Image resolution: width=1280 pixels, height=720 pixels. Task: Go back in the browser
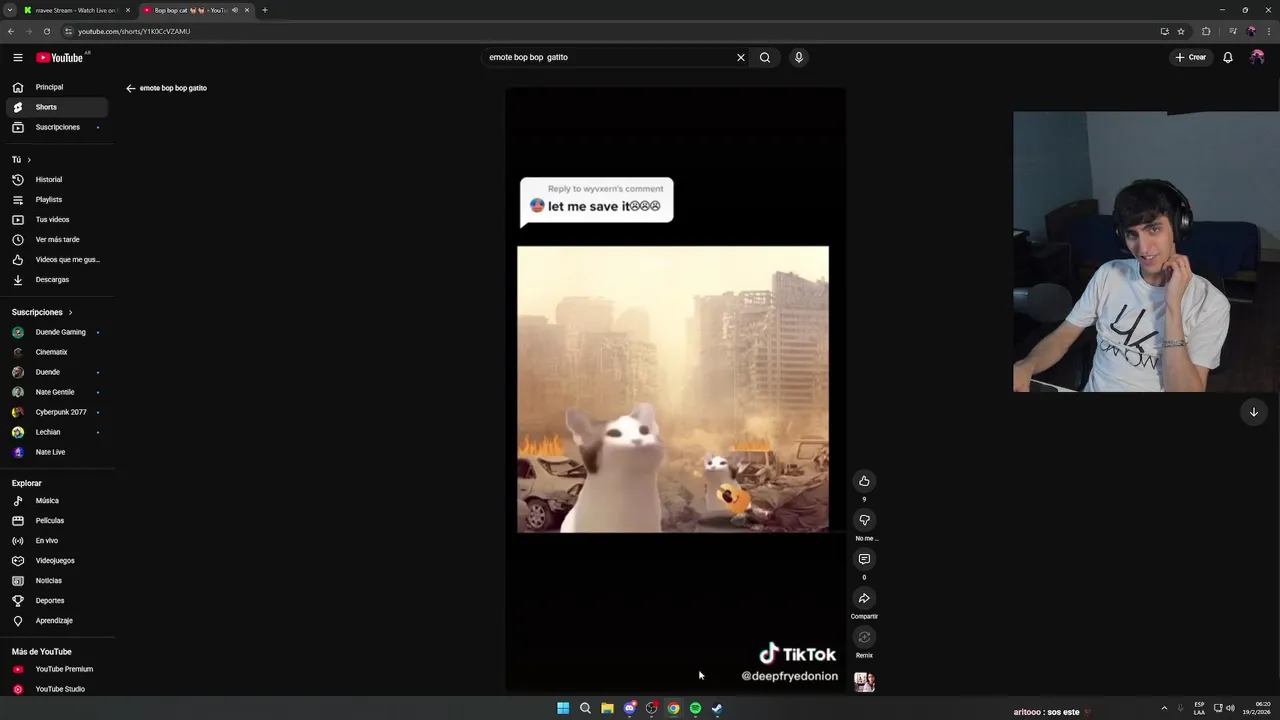click(x=11, y=31)
